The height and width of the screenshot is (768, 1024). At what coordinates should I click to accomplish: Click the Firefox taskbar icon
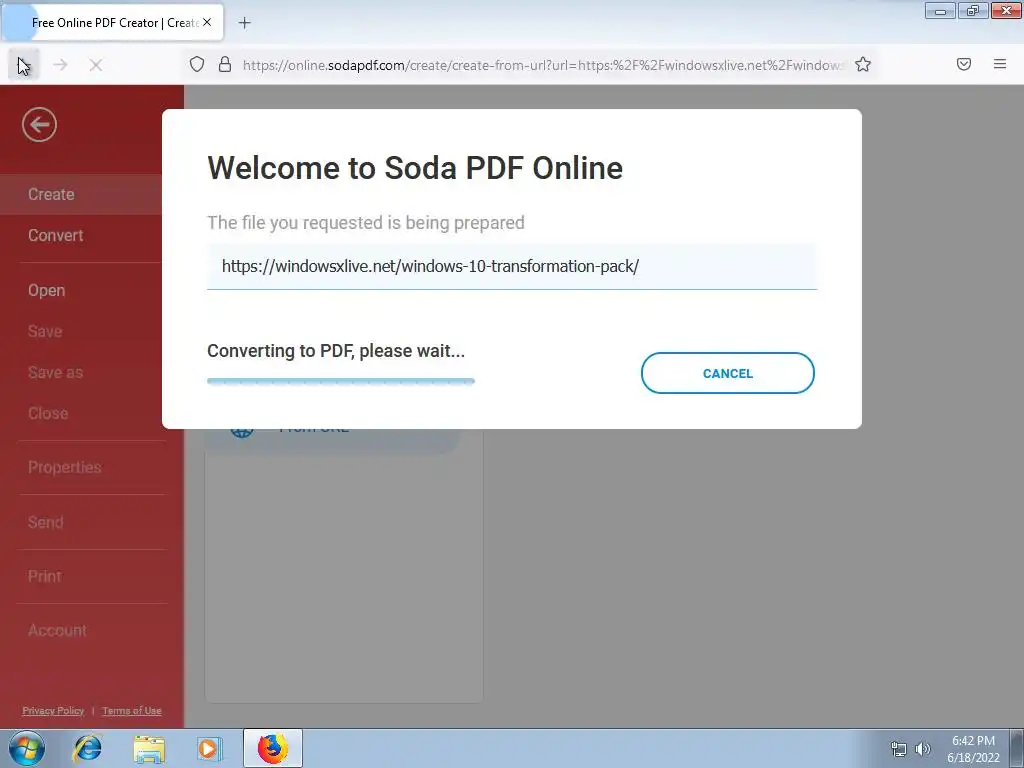pyautogui.click(x=272, y=748)
